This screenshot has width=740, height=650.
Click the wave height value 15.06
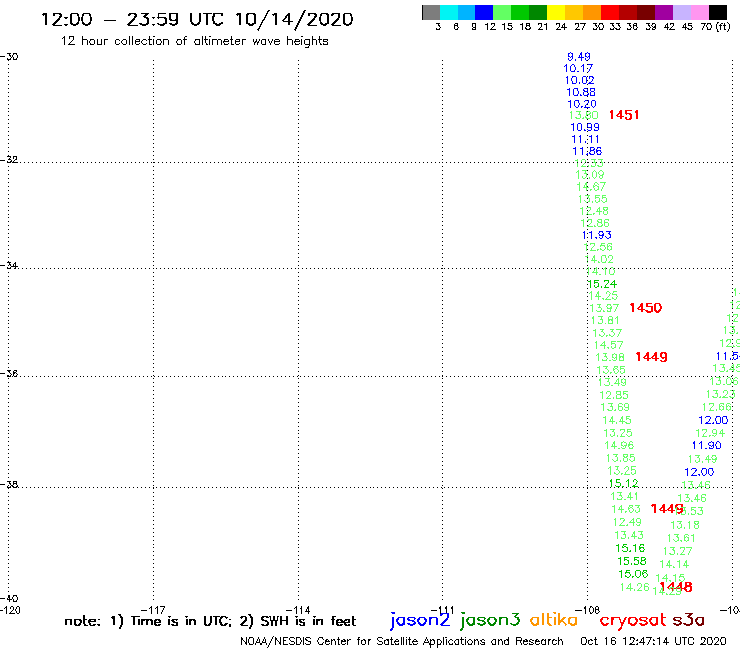pyautogui.click(x=633, y=574)
